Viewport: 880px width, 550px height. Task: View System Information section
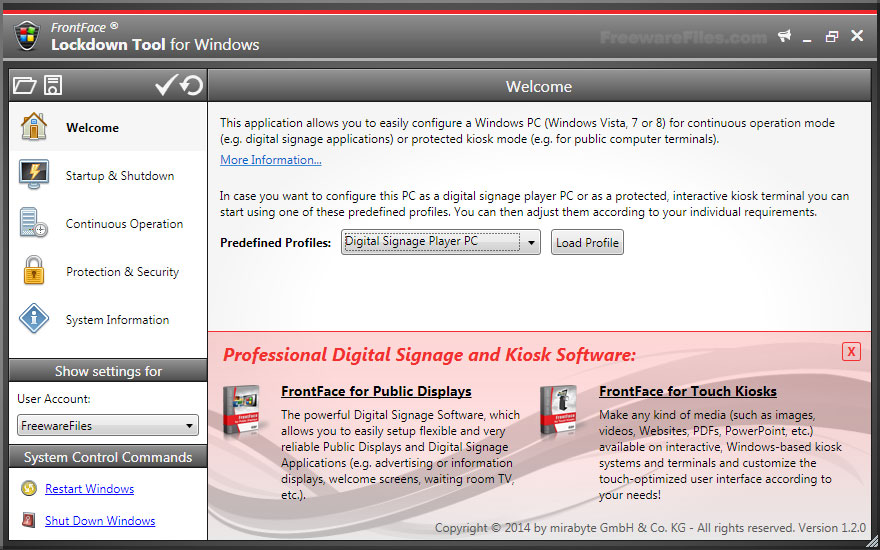point(108,319)
